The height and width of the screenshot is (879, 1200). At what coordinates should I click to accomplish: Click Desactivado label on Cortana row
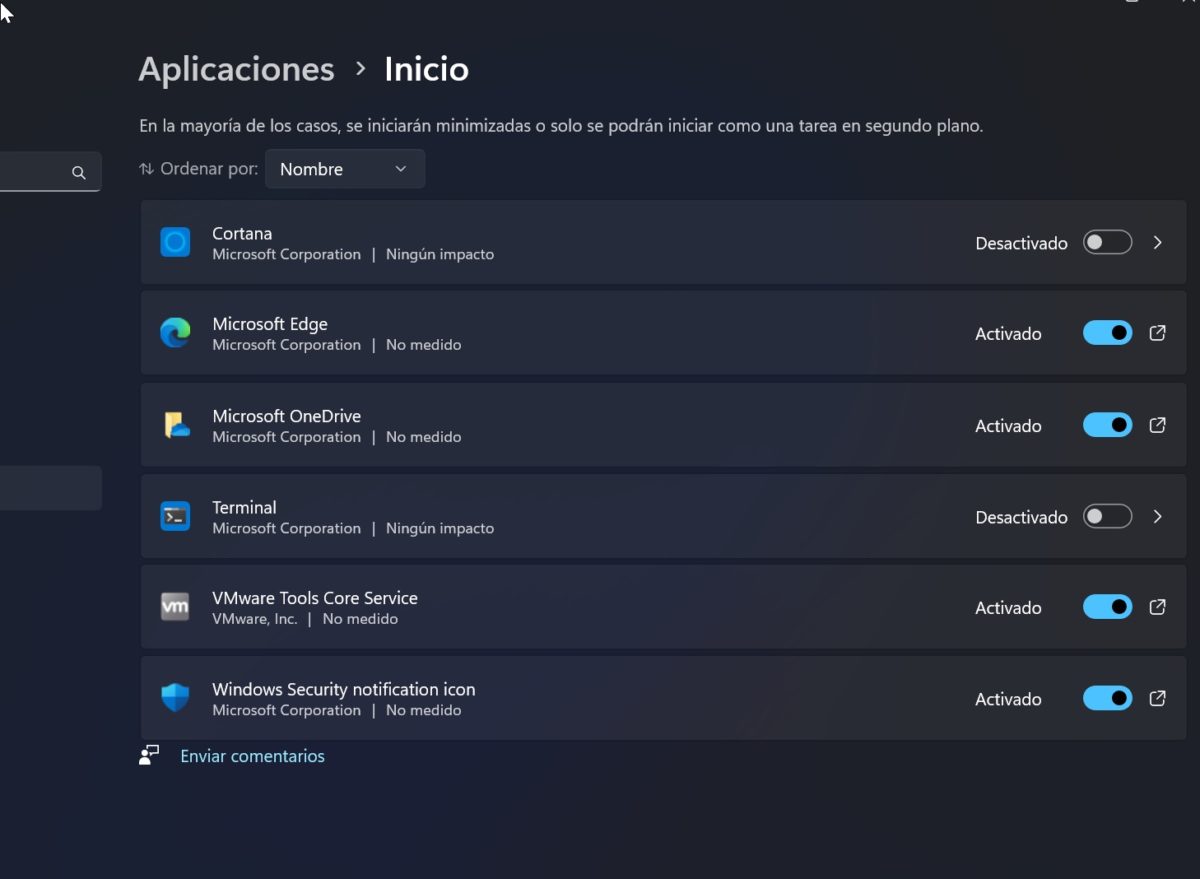tap(1021, 243)
